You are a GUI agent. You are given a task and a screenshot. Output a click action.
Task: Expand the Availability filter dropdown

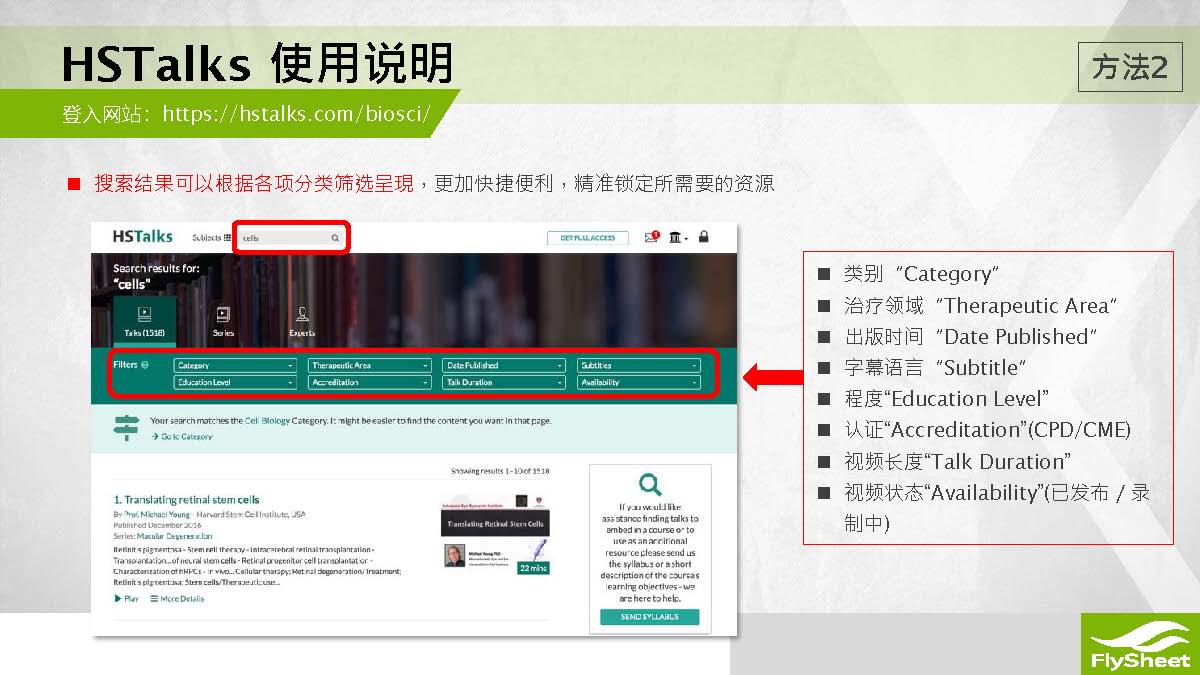point(638,383)
